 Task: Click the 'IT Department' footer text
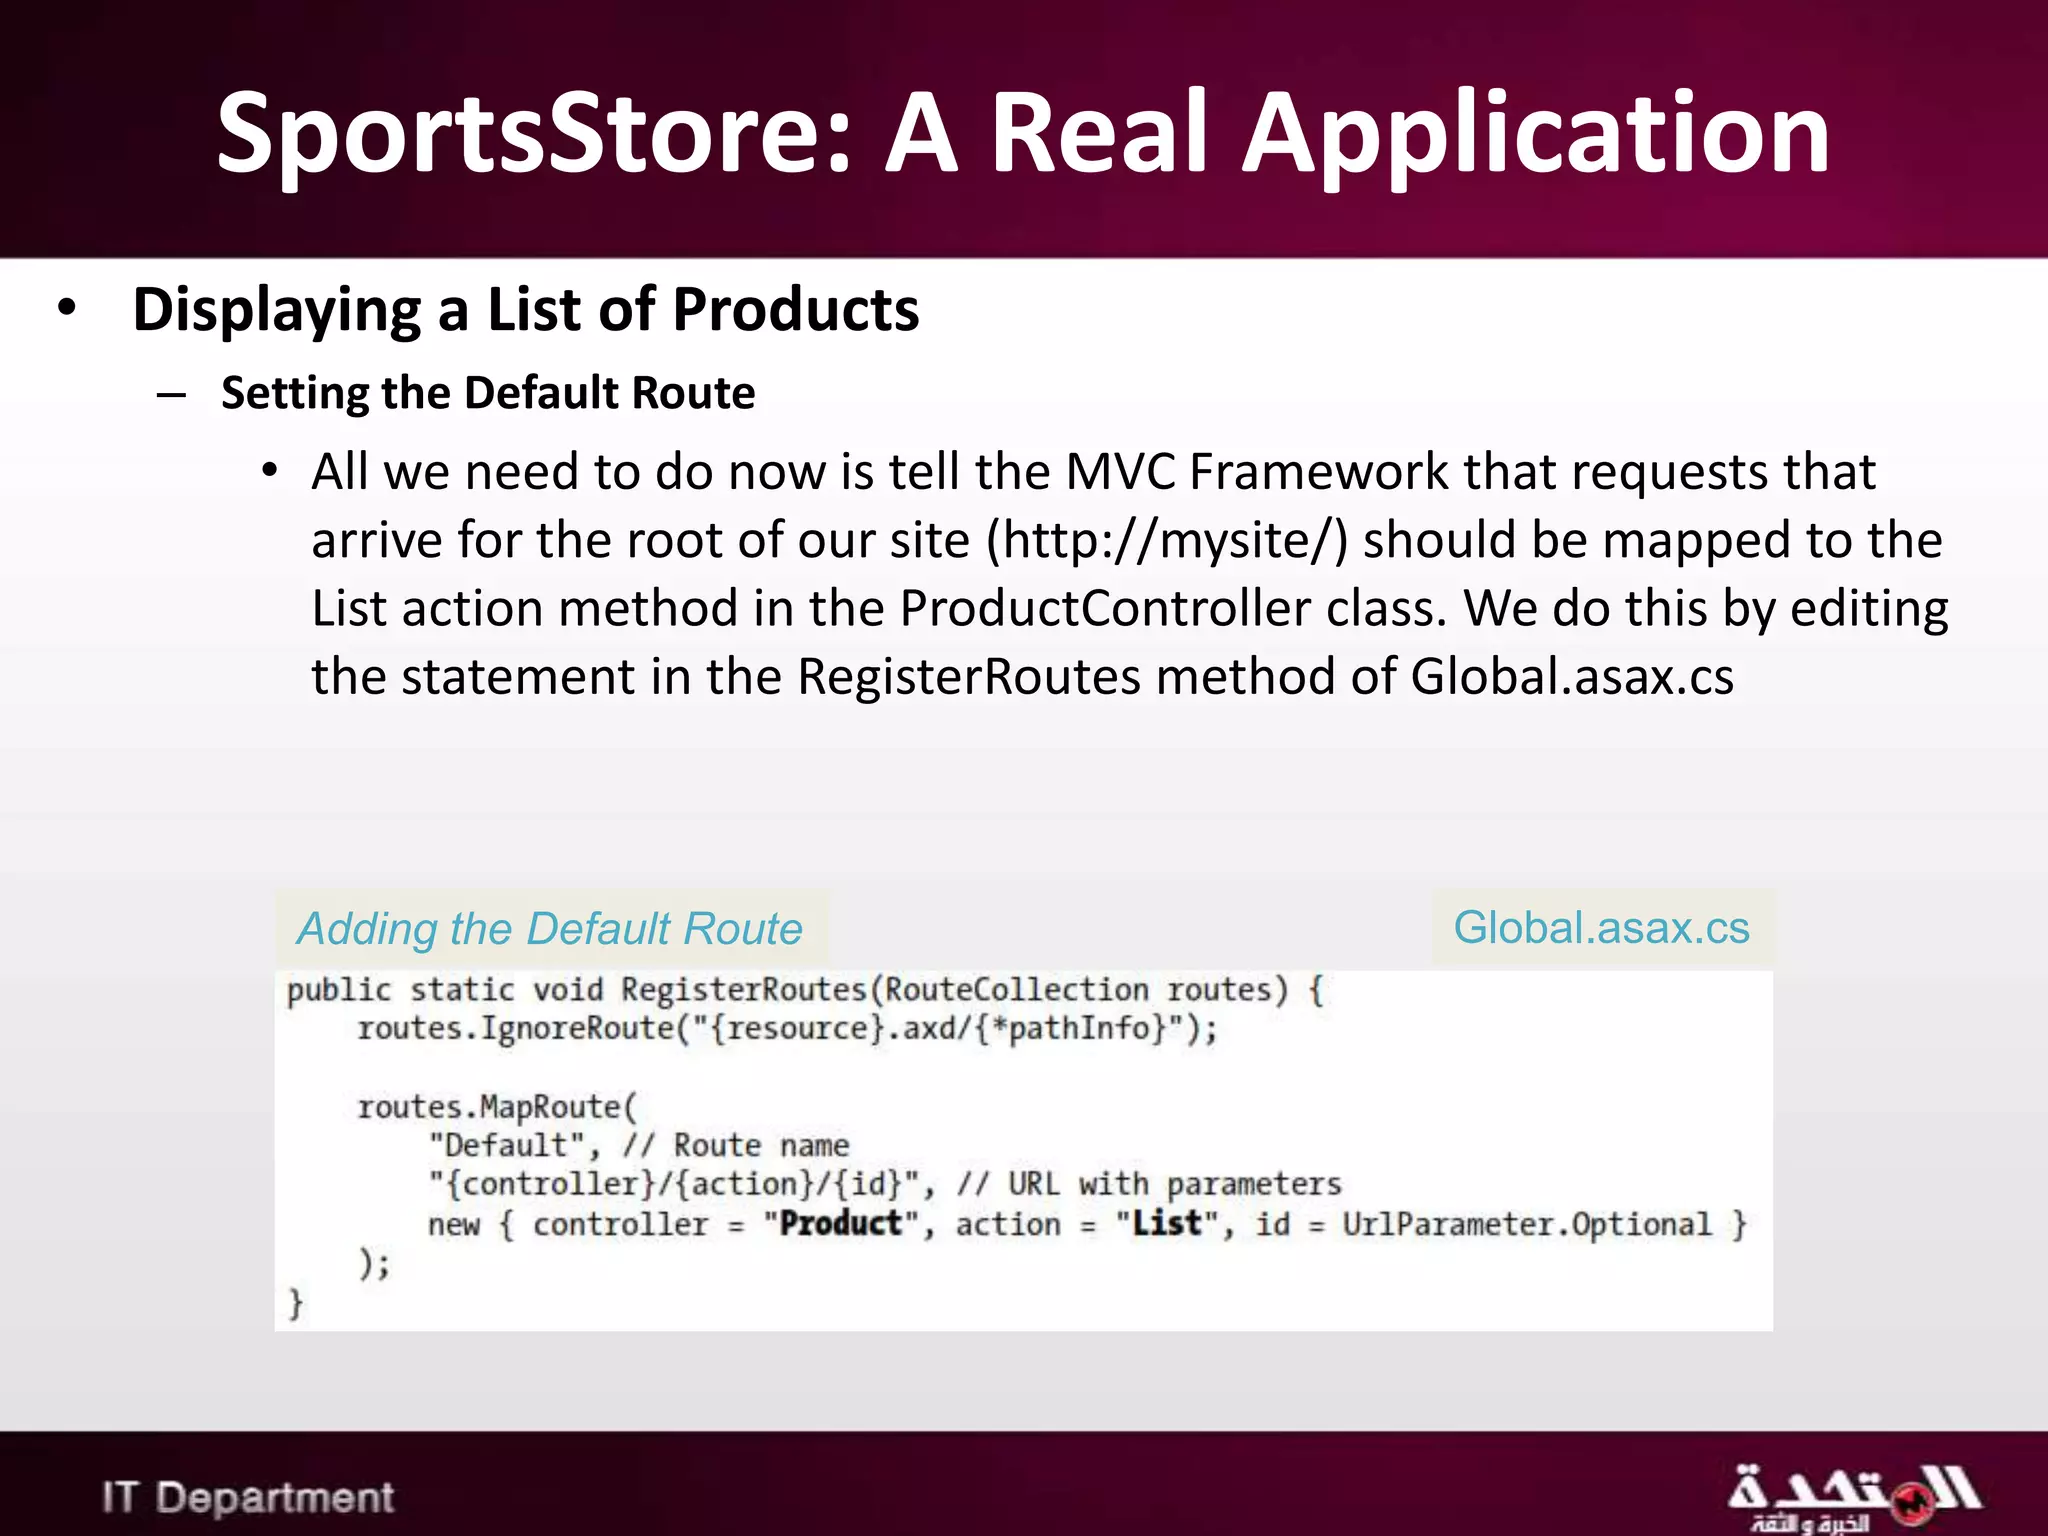[248, 1497]
